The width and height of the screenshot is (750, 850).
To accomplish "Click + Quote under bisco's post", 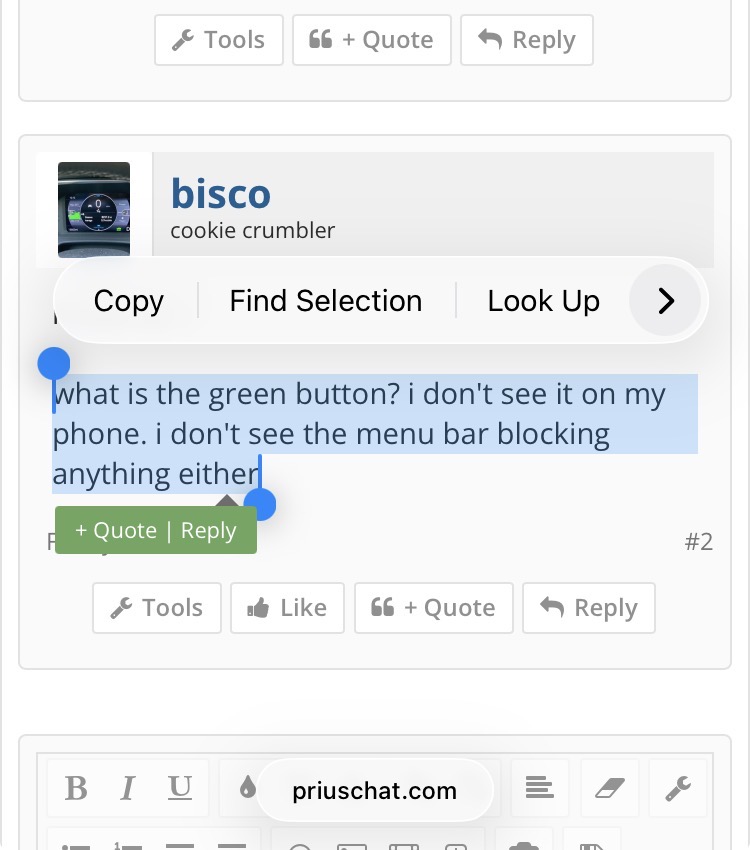I will click(433, 608).
